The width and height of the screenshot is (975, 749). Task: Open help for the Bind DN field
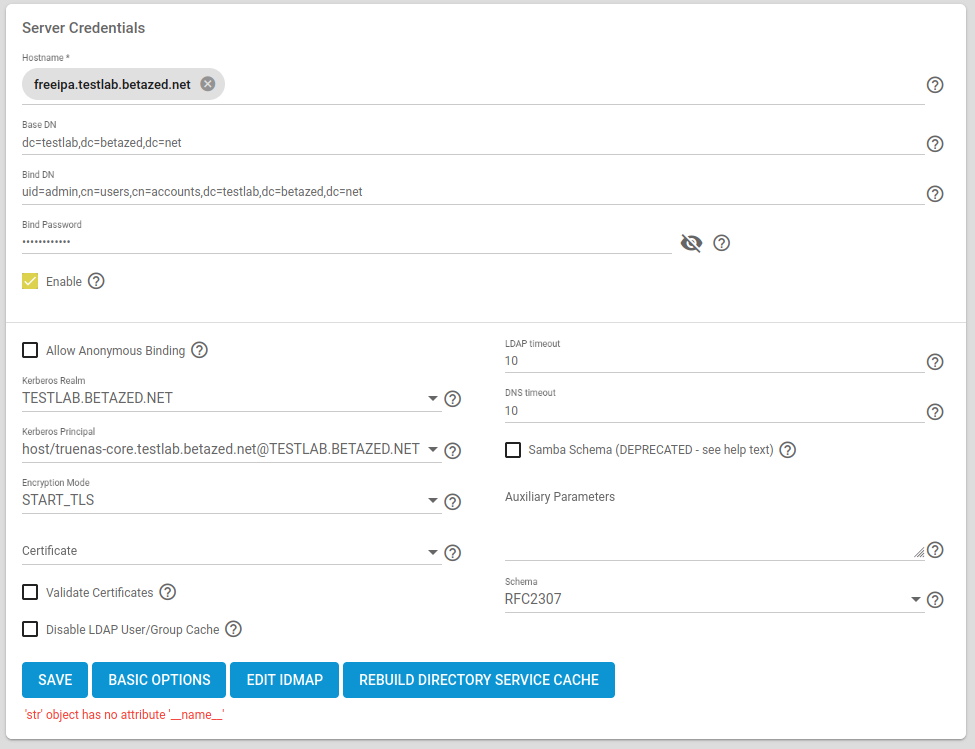[935, 194]
